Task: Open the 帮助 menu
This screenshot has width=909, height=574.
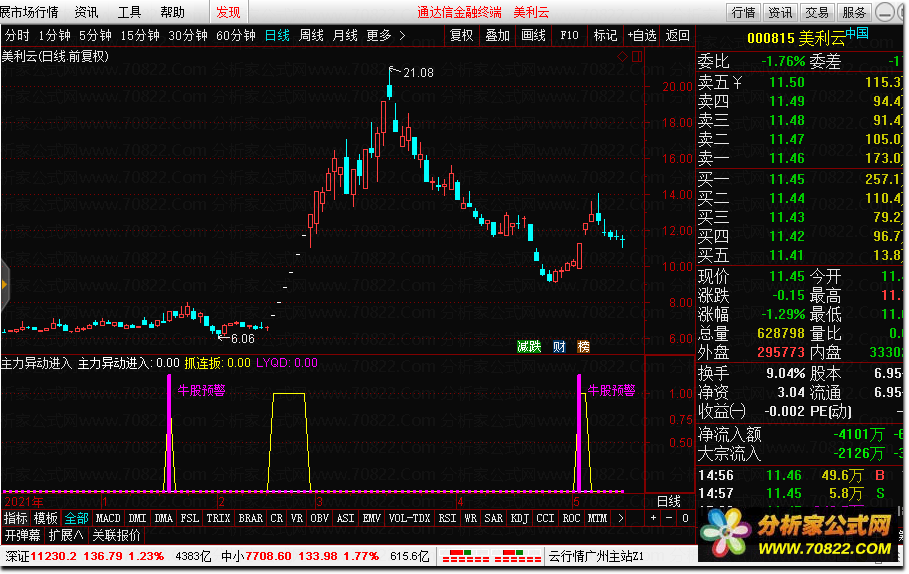Action: click(x=172, y=12)
